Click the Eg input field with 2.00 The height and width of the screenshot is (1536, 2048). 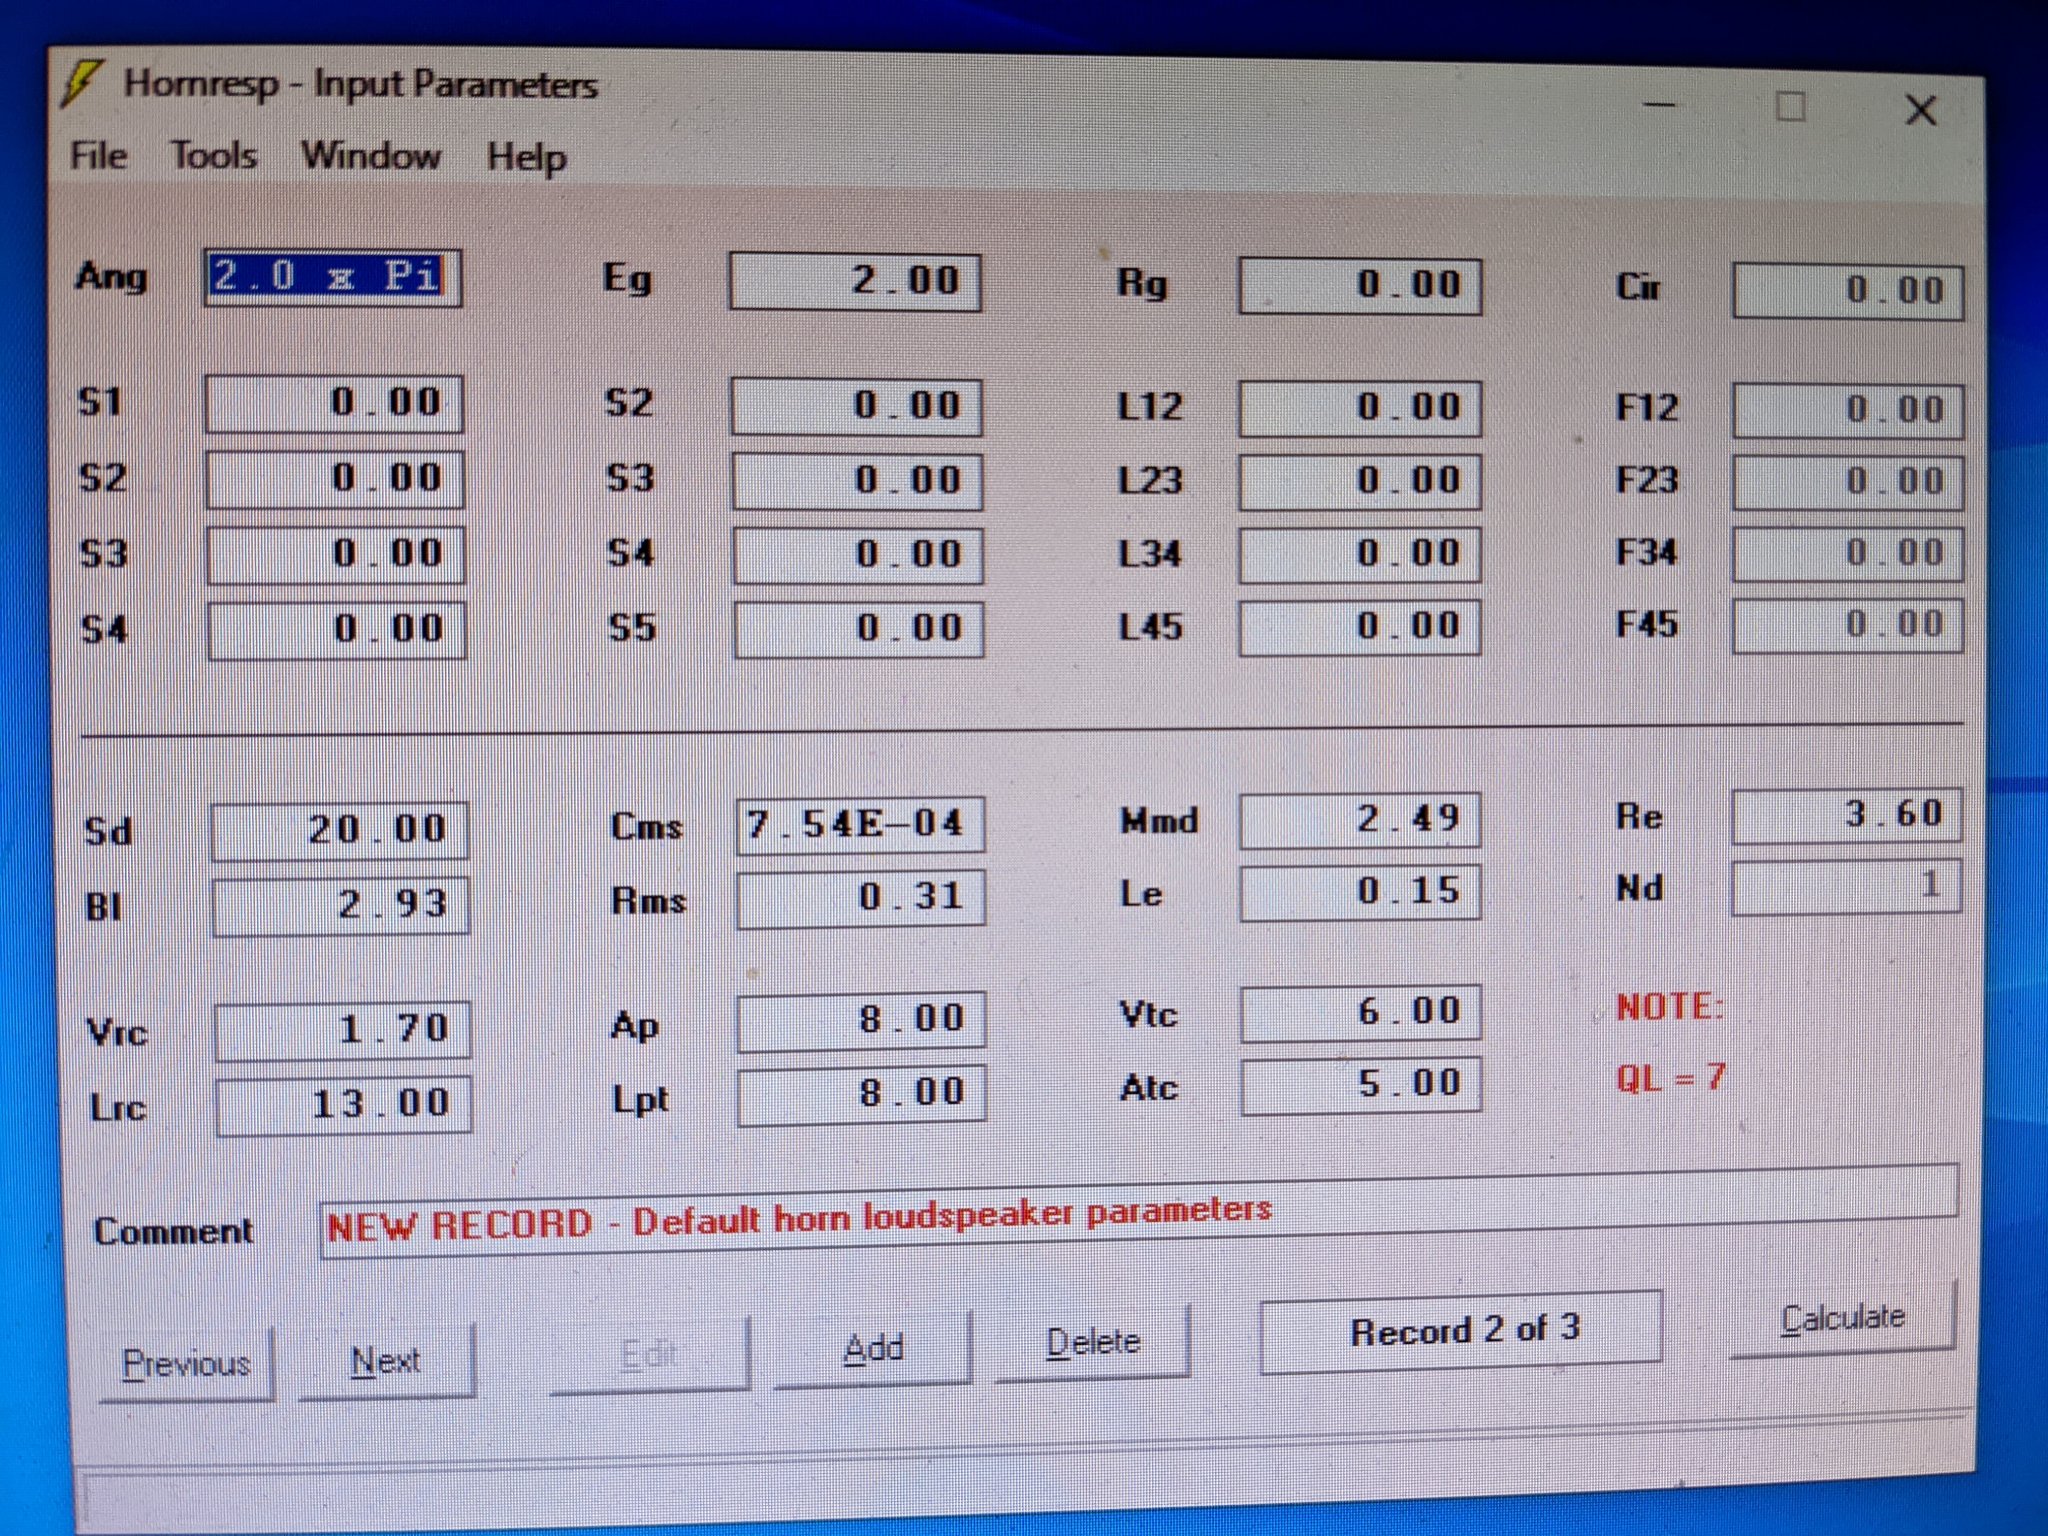click(x=855, y=282)
